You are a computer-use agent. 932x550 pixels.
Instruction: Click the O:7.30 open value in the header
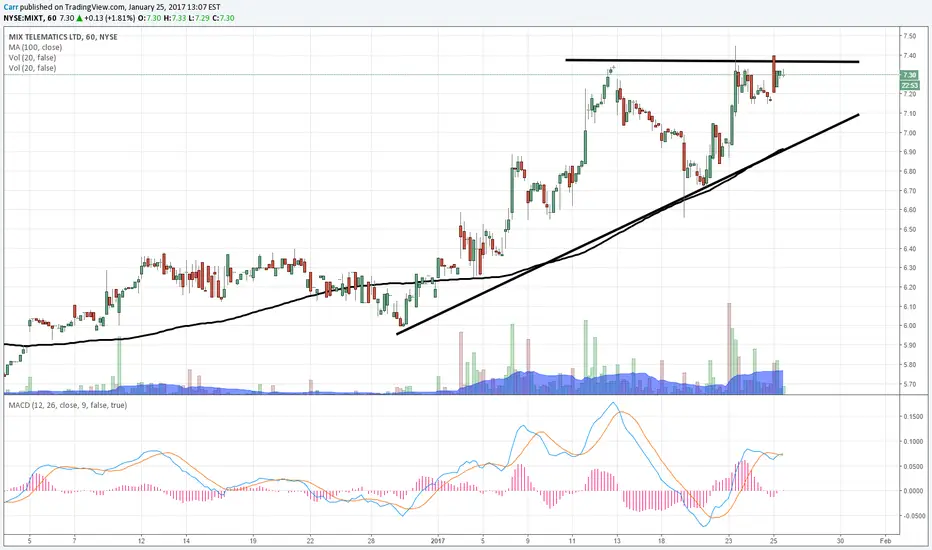tap(149, 18)
